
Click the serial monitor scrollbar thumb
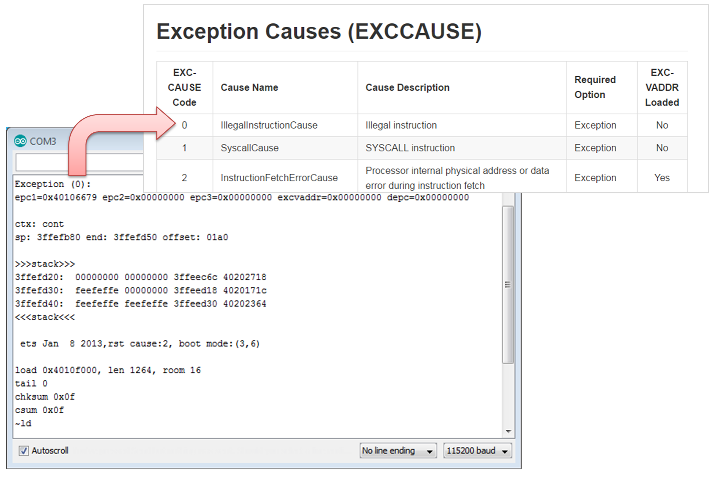point(508,285)
